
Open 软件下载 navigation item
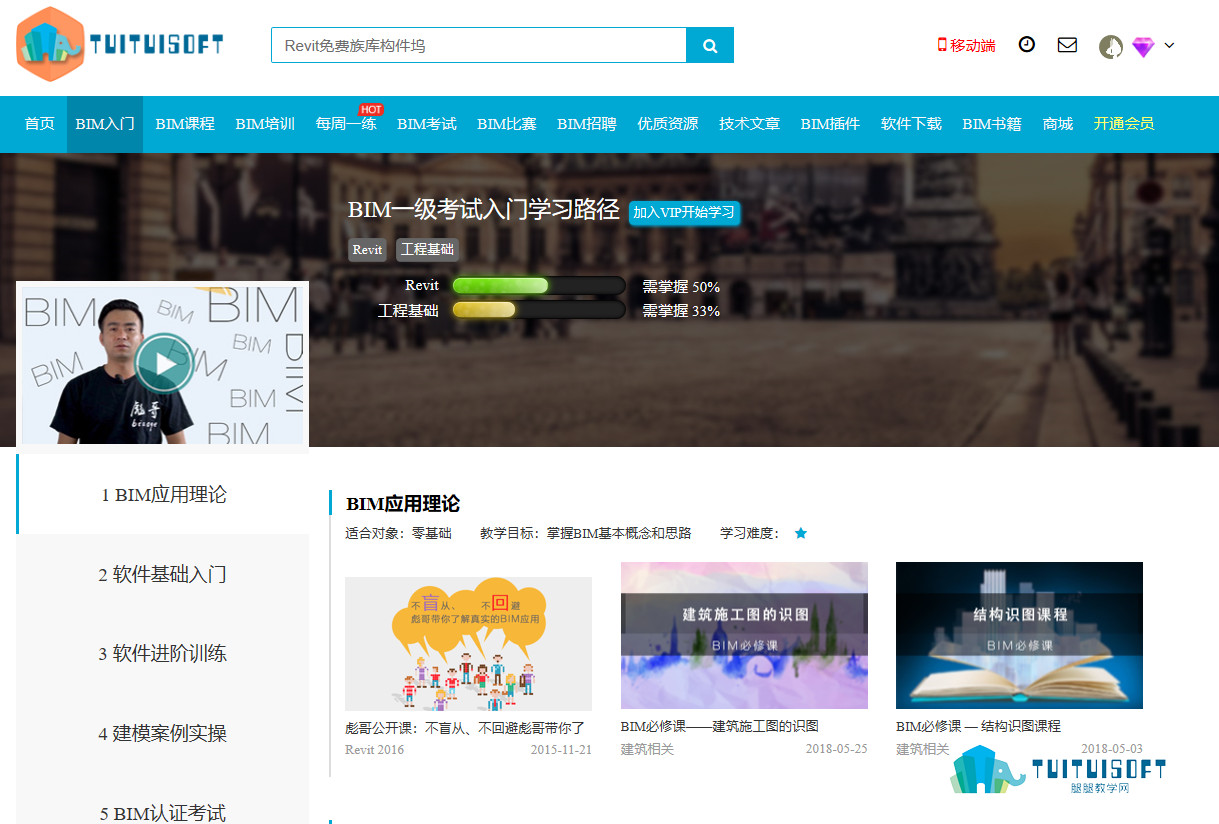coord(911,124)
